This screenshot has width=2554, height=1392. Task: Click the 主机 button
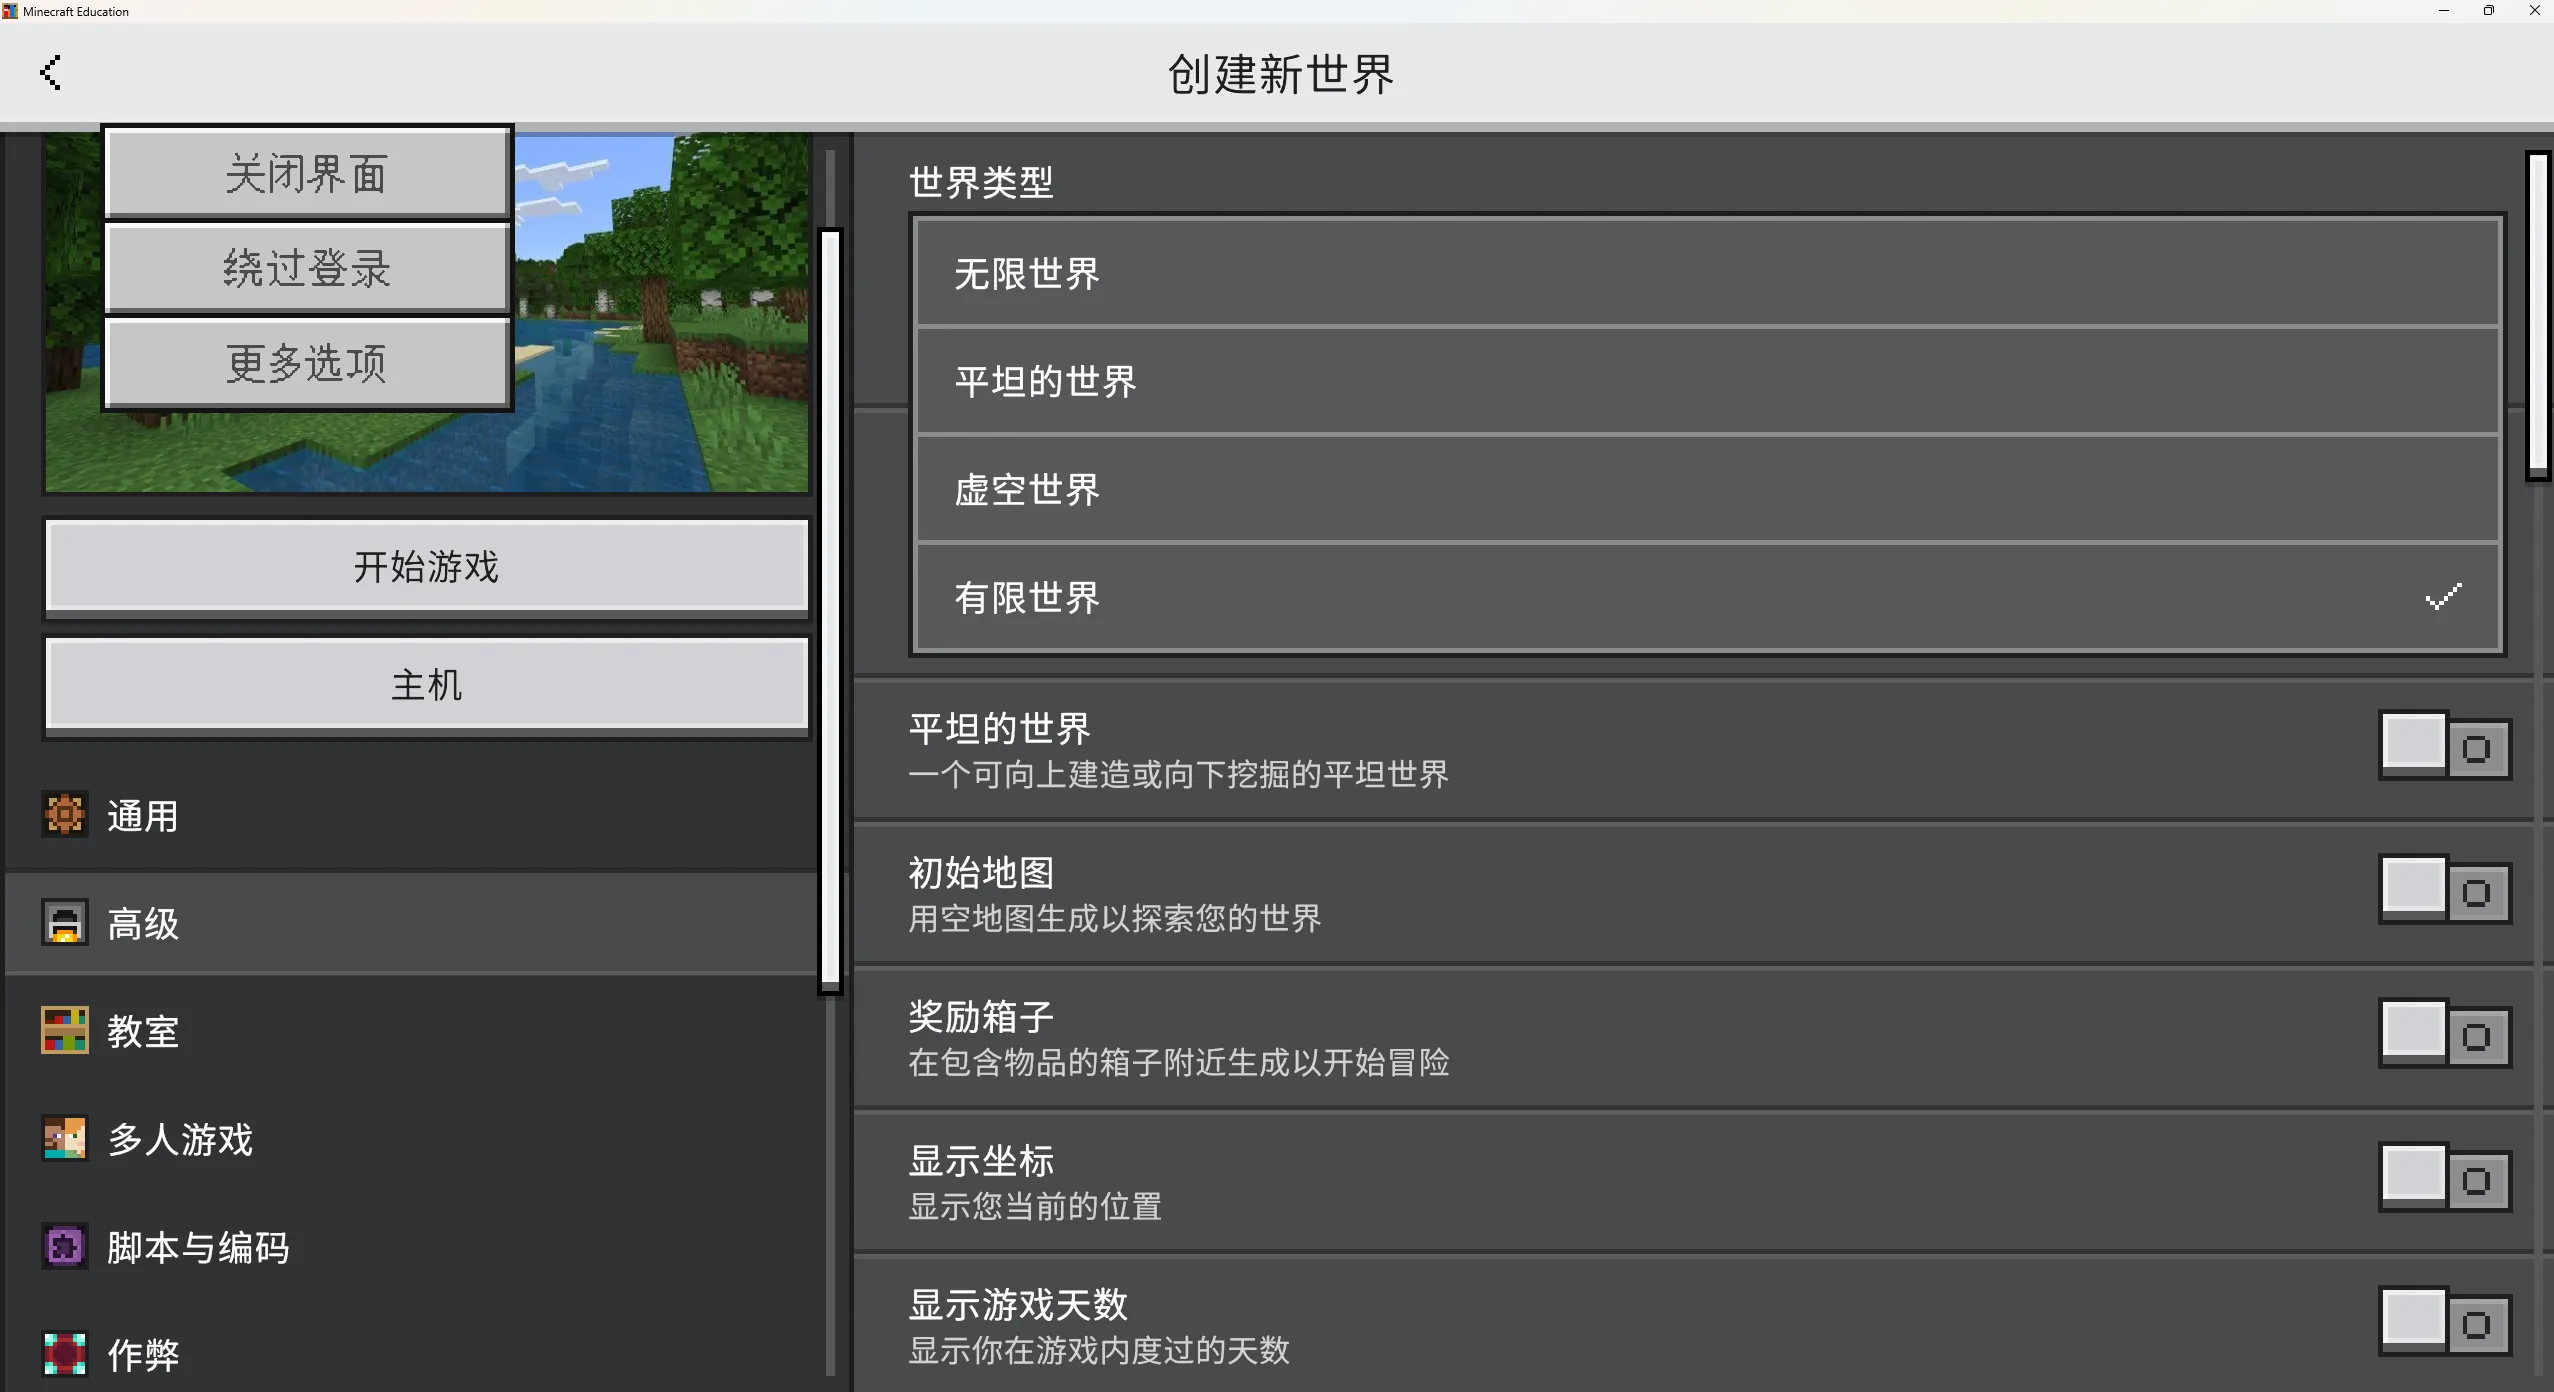pos(427,685)
